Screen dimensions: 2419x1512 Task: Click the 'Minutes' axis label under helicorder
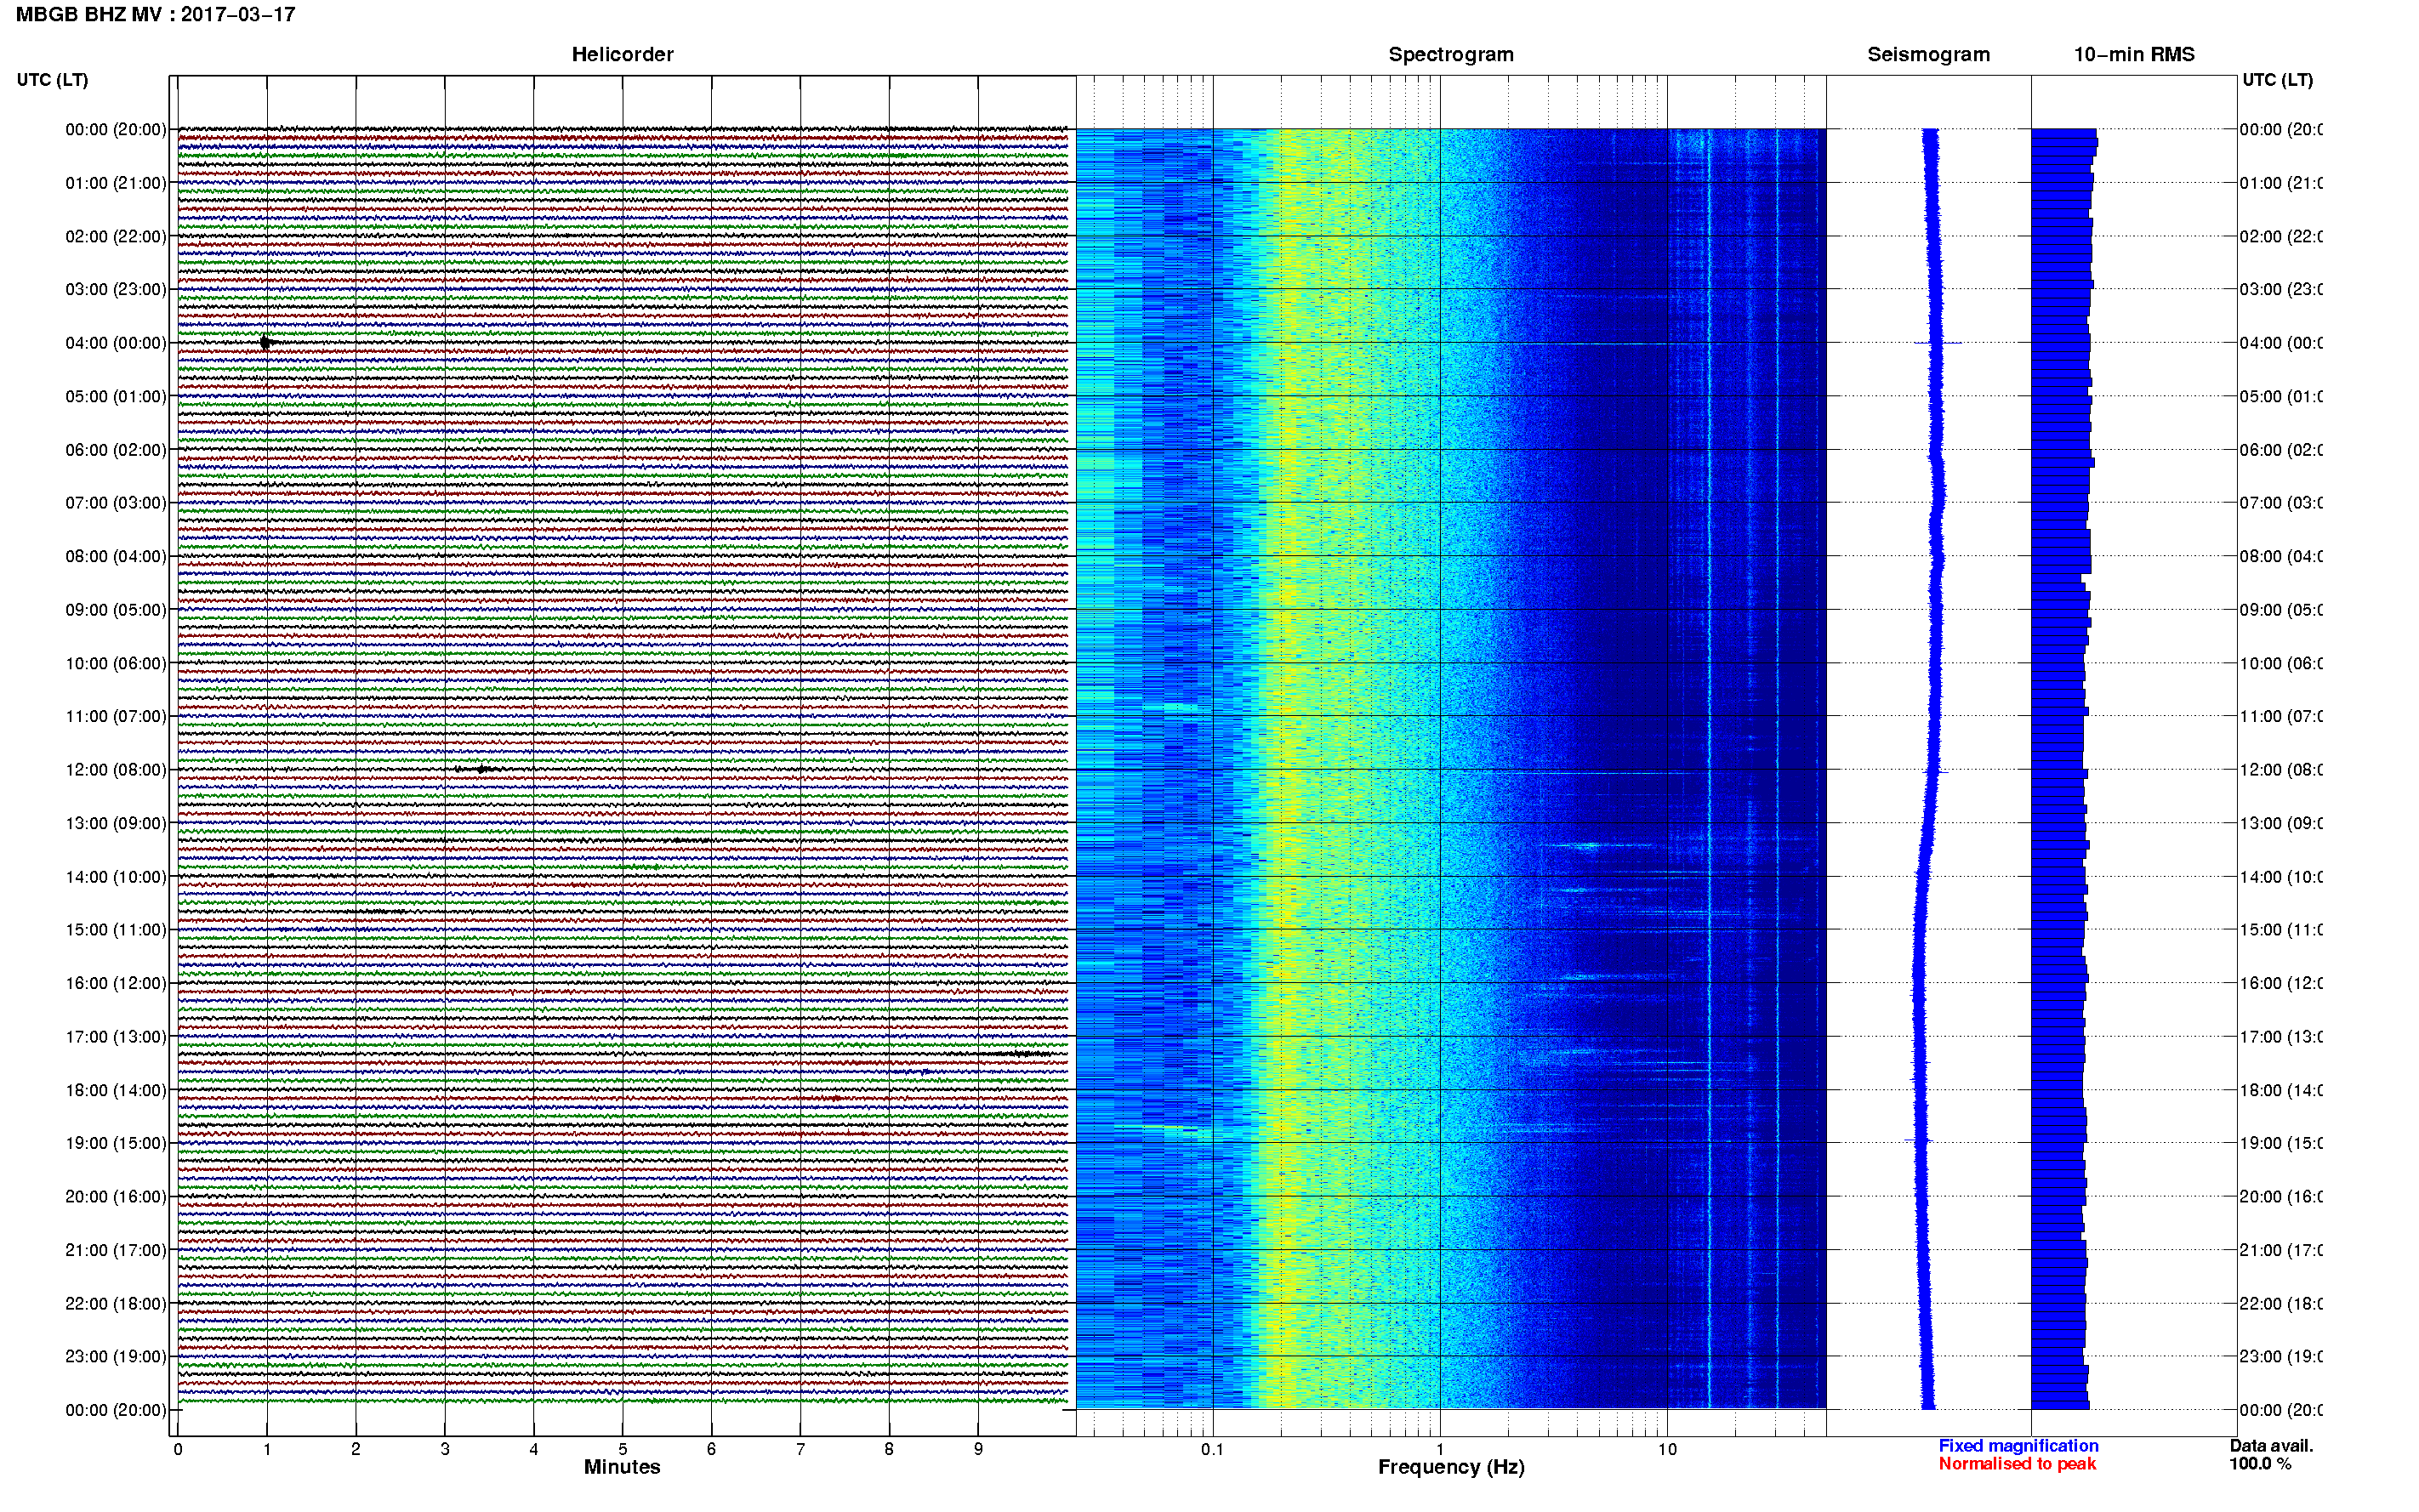coord(622,1467)
